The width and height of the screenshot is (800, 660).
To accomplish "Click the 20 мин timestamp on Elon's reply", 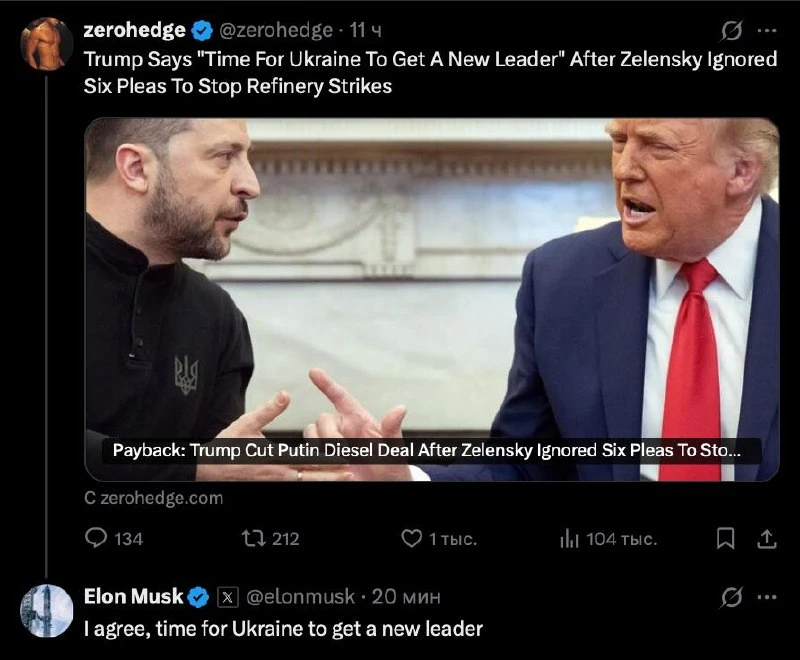I will tap(406, 596).
